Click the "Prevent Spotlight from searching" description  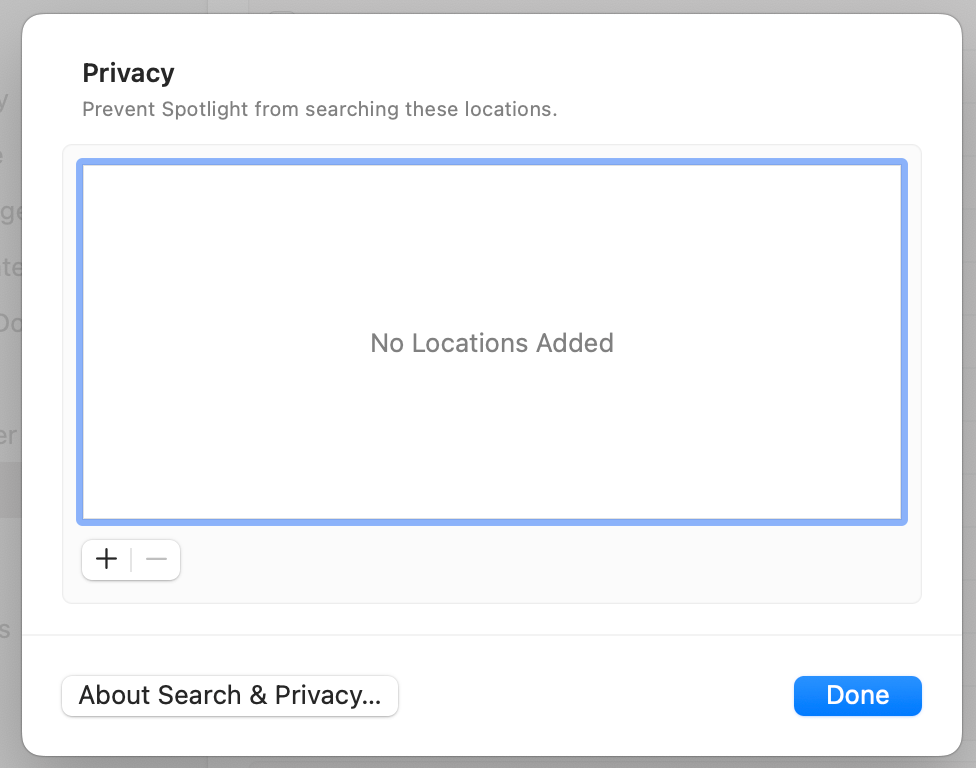319,109
